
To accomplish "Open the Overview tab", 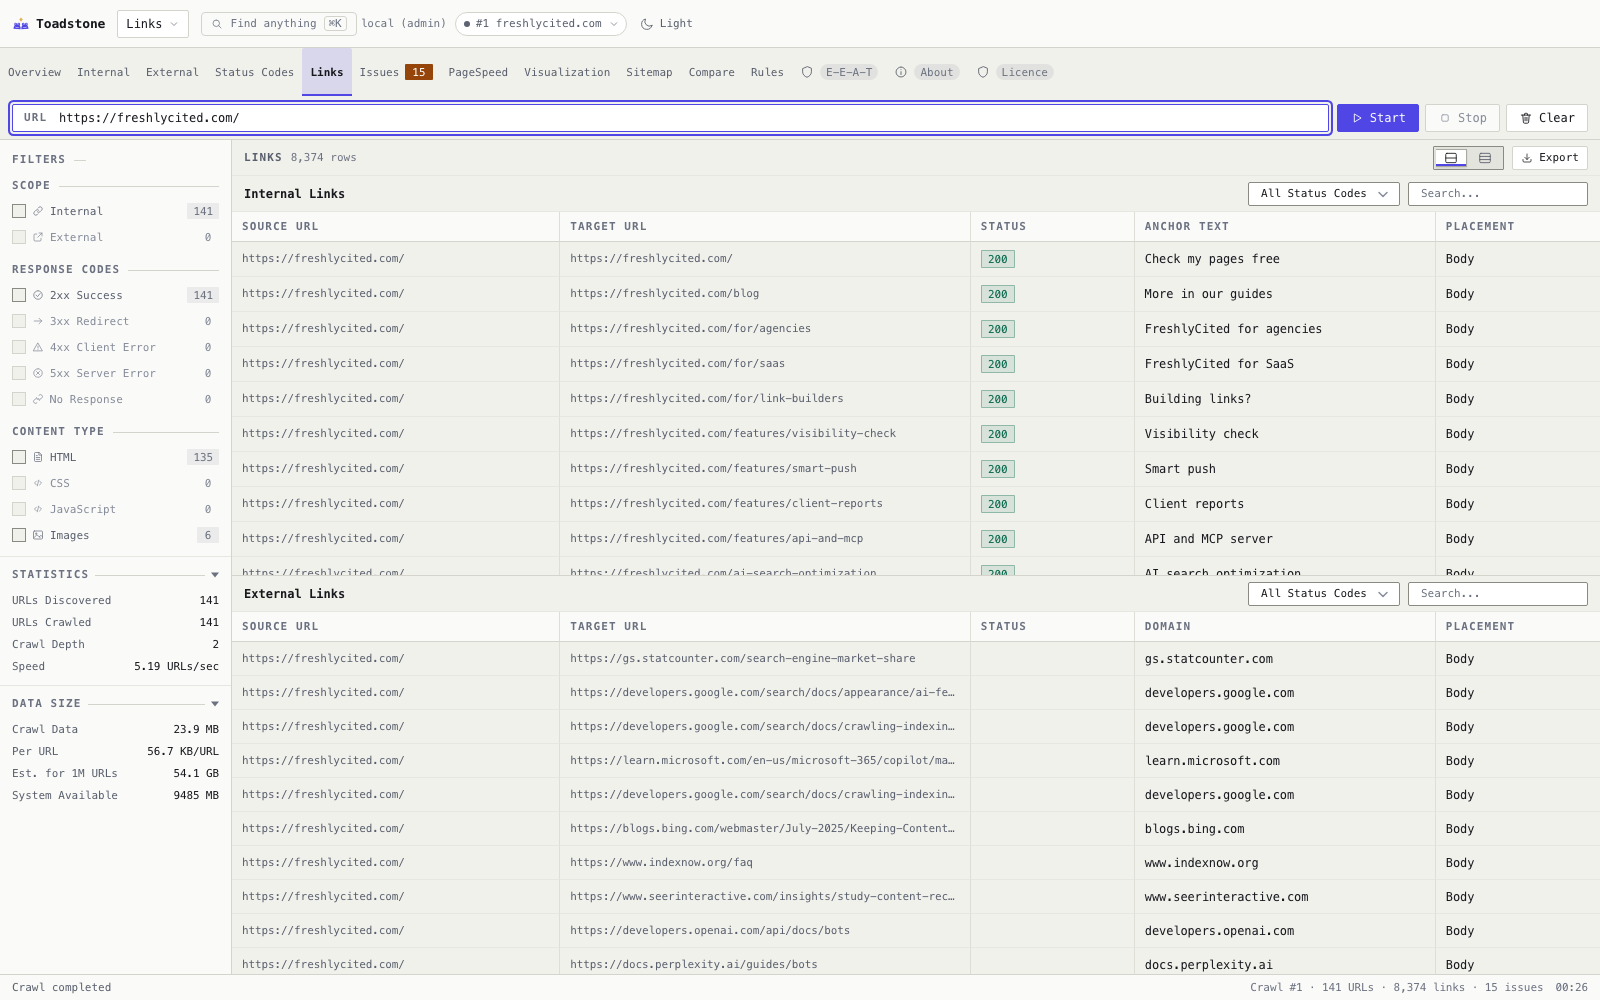I will (x=34, y=72).
